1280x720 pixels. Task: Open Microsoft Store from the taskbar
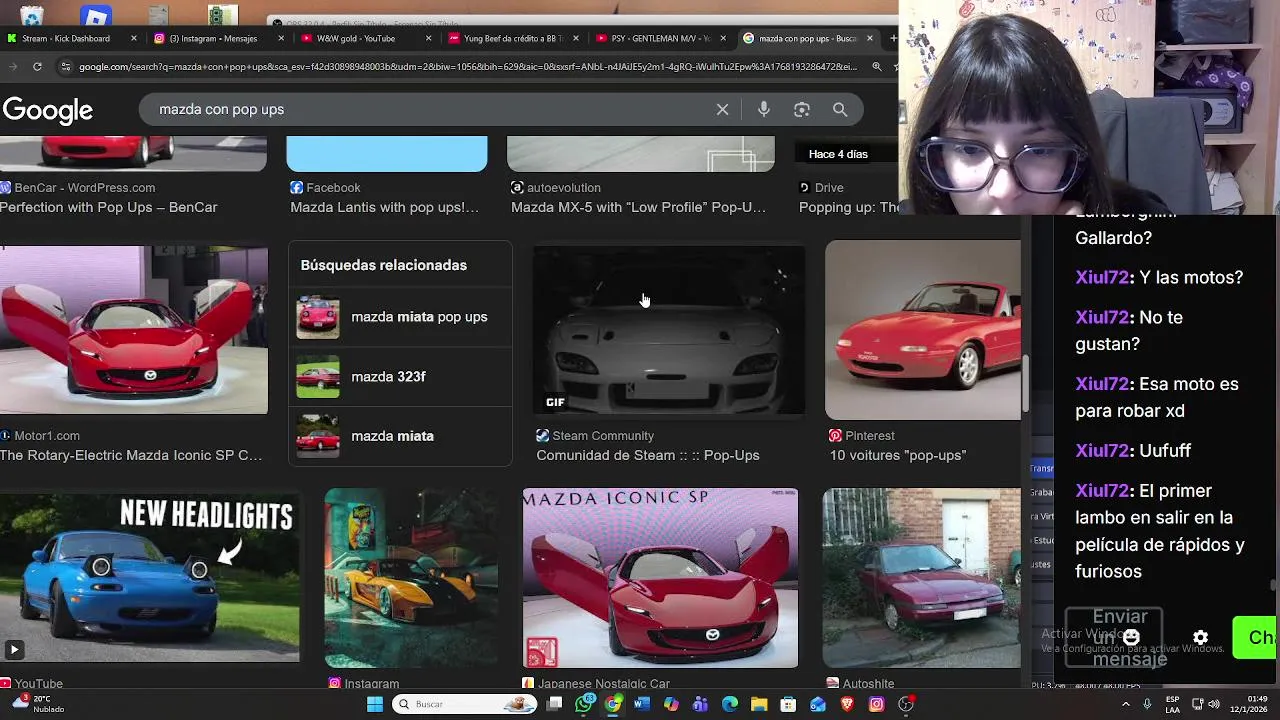788,704
